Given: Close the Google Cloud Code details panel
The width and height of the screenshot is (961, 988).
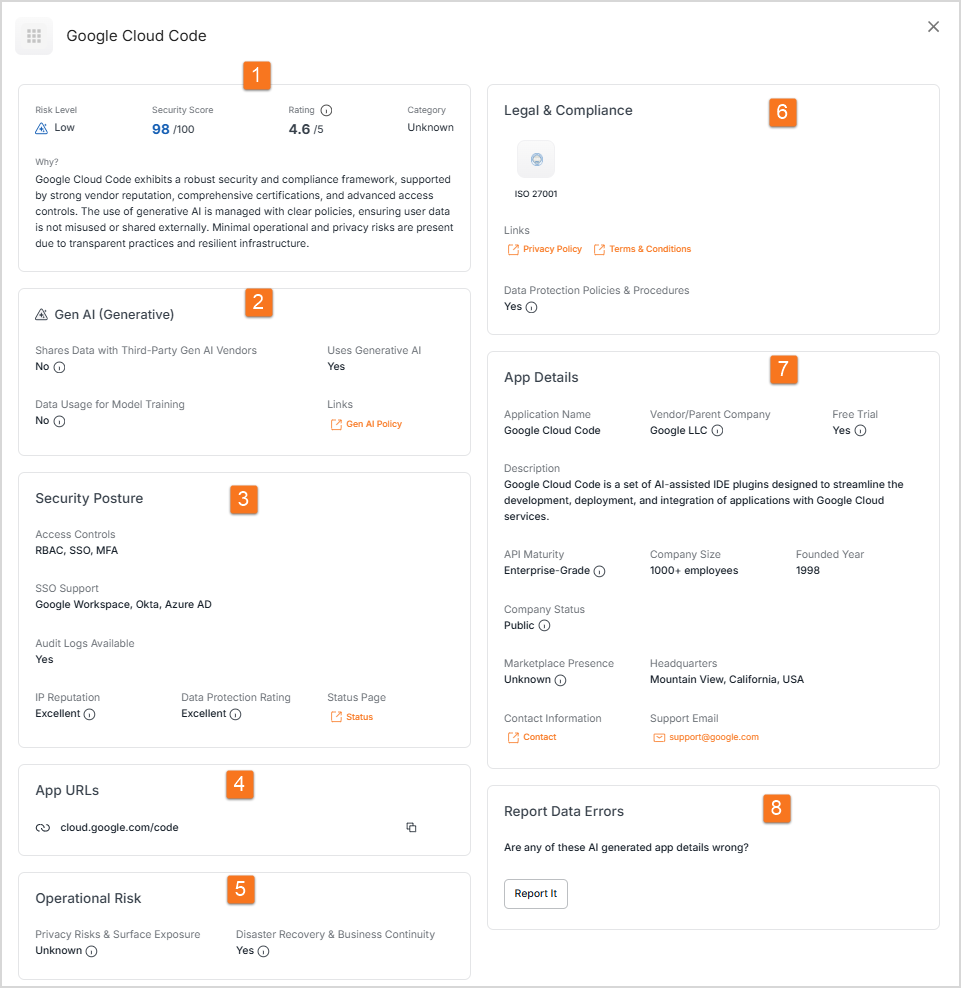Looking at the screenshot, I should (x=933, y=26).
